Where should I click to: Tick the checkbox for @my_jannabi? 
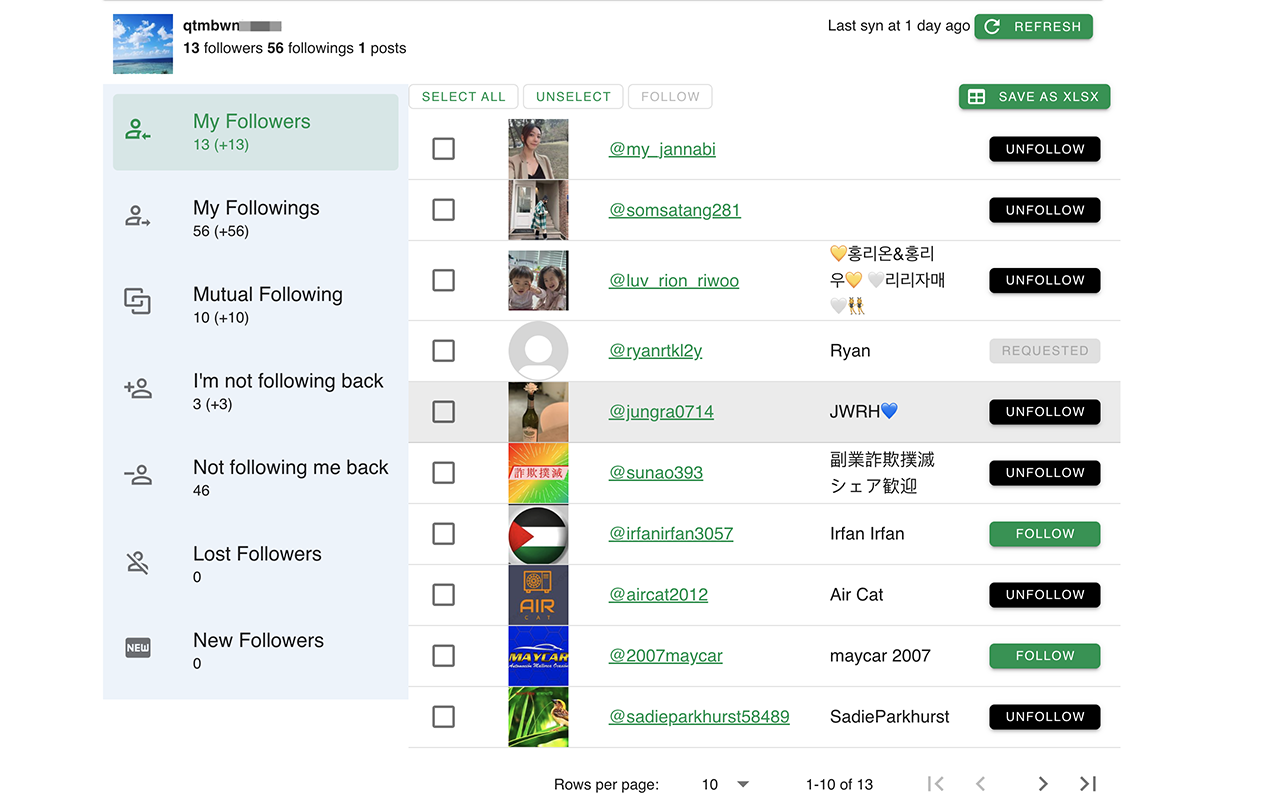click(x=443, y=149)
